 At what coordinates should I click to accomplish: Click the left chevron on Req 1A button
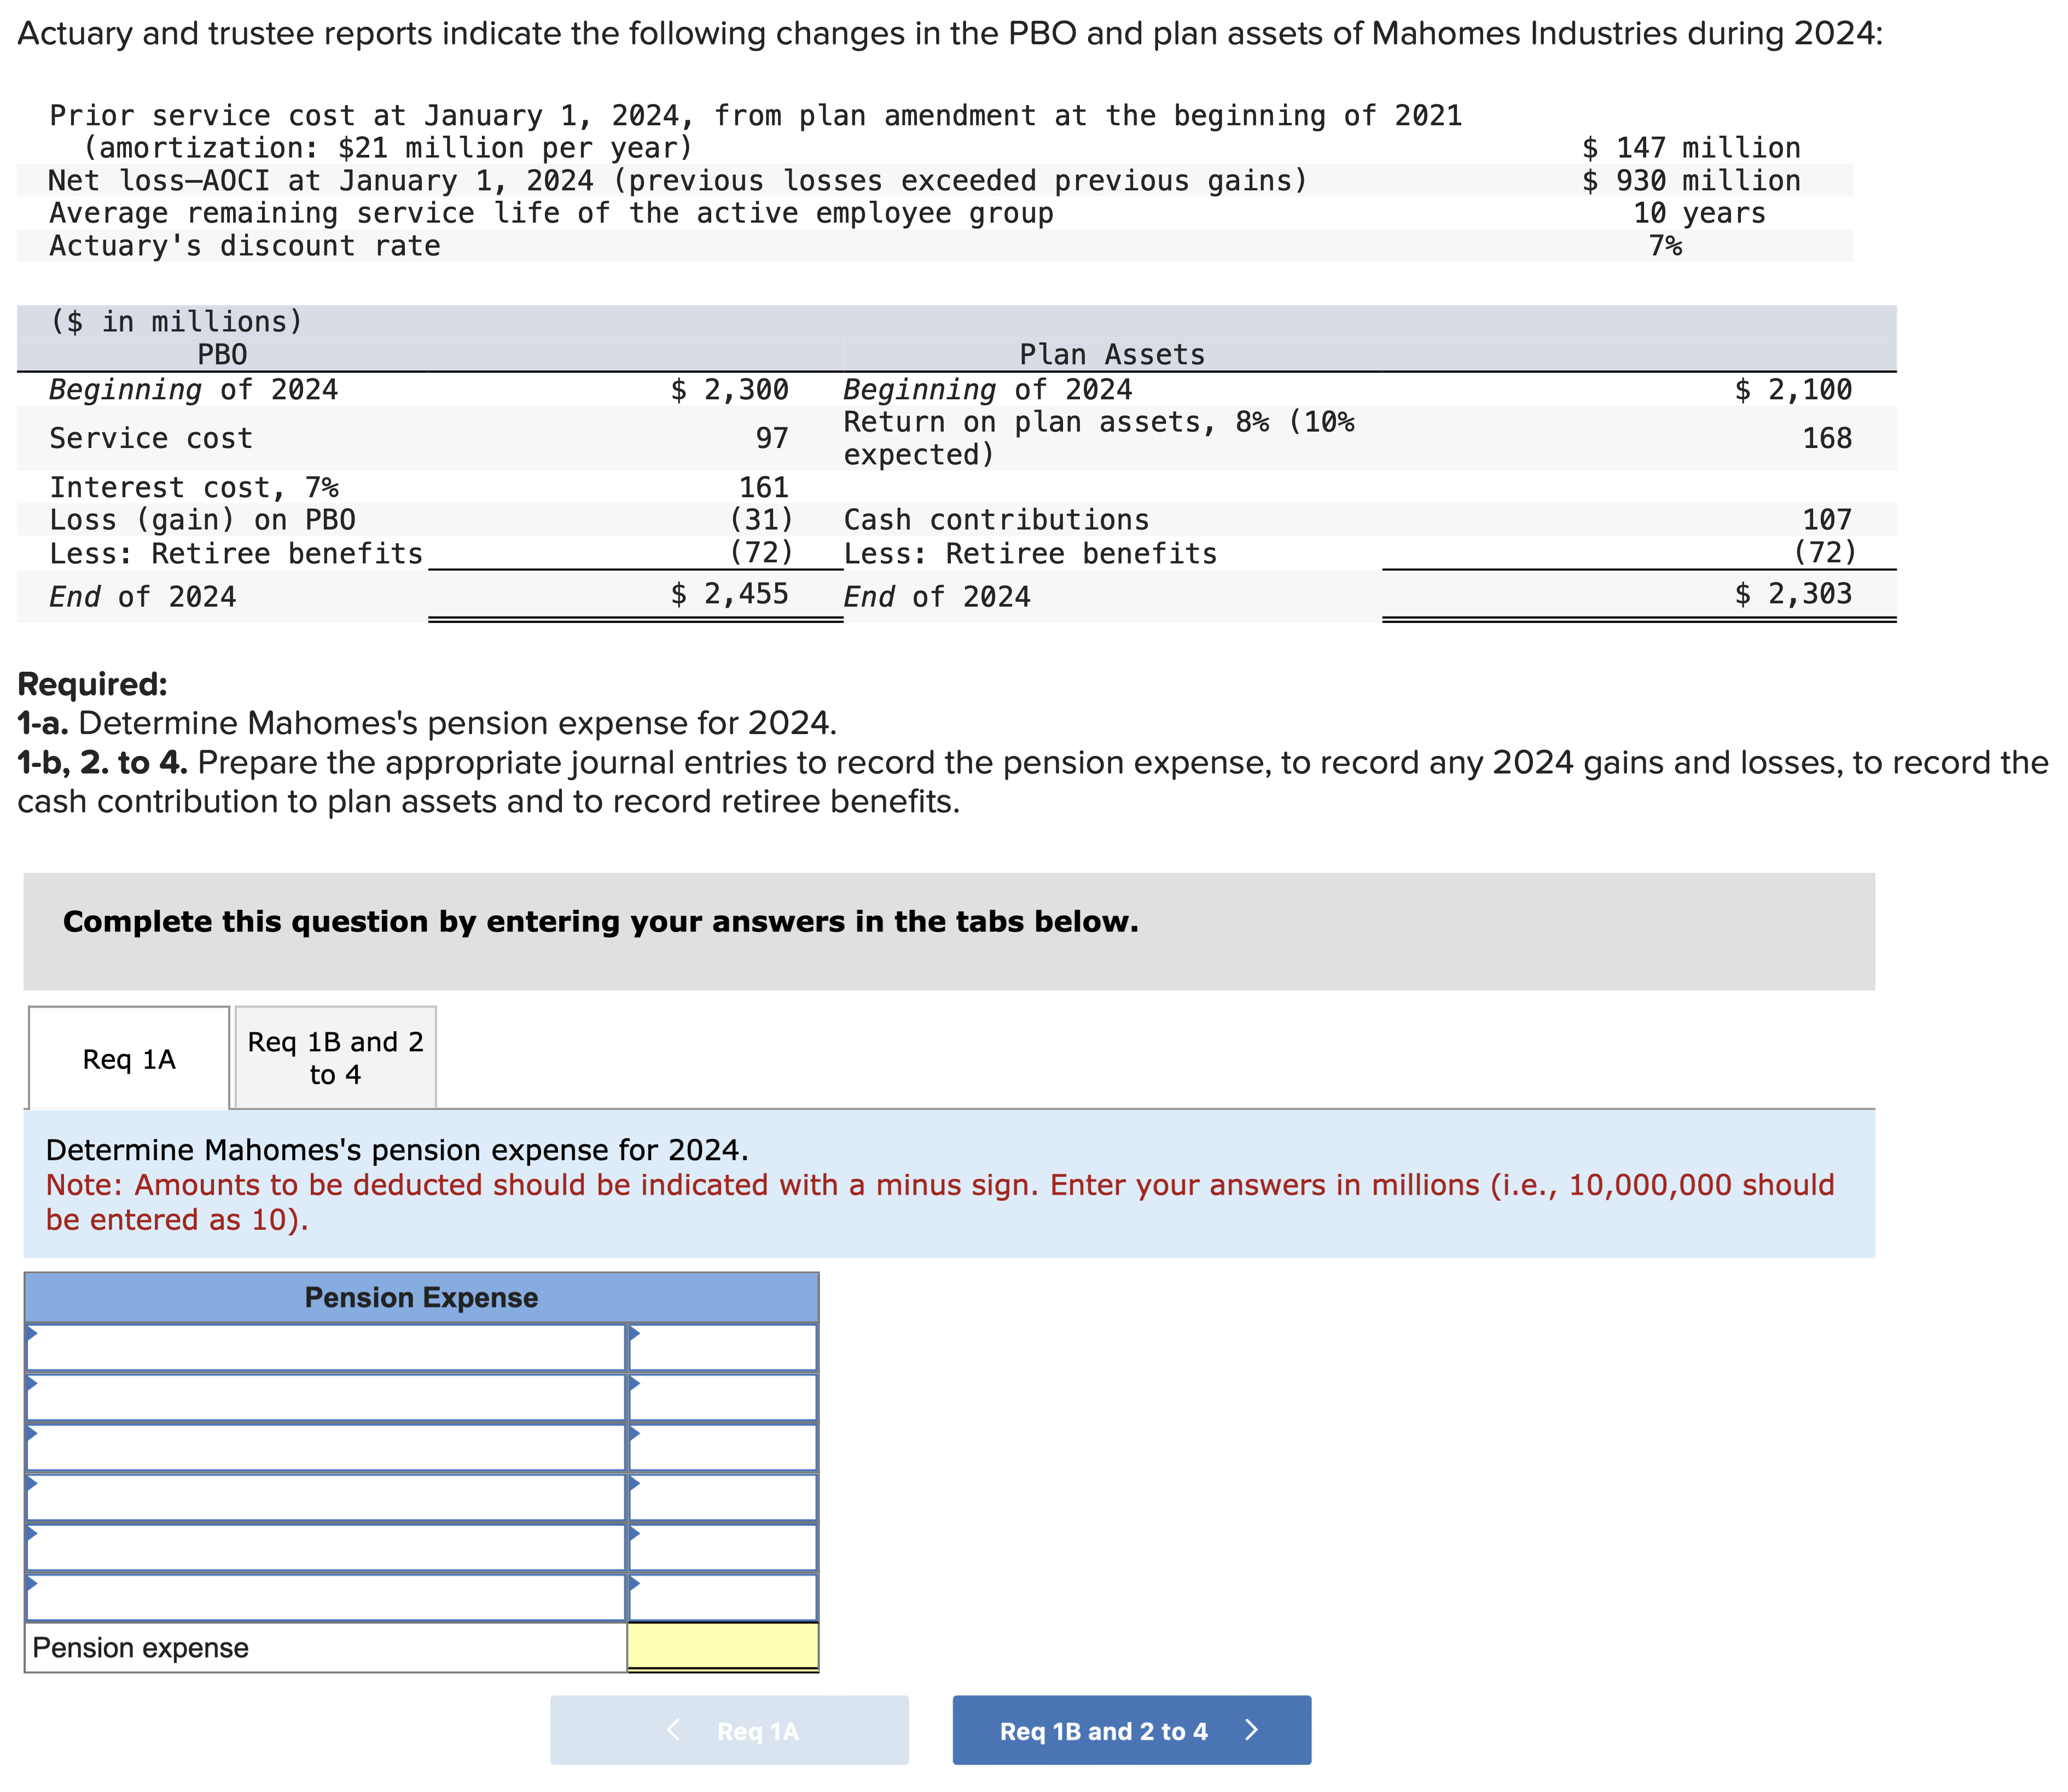point(674,1729)
